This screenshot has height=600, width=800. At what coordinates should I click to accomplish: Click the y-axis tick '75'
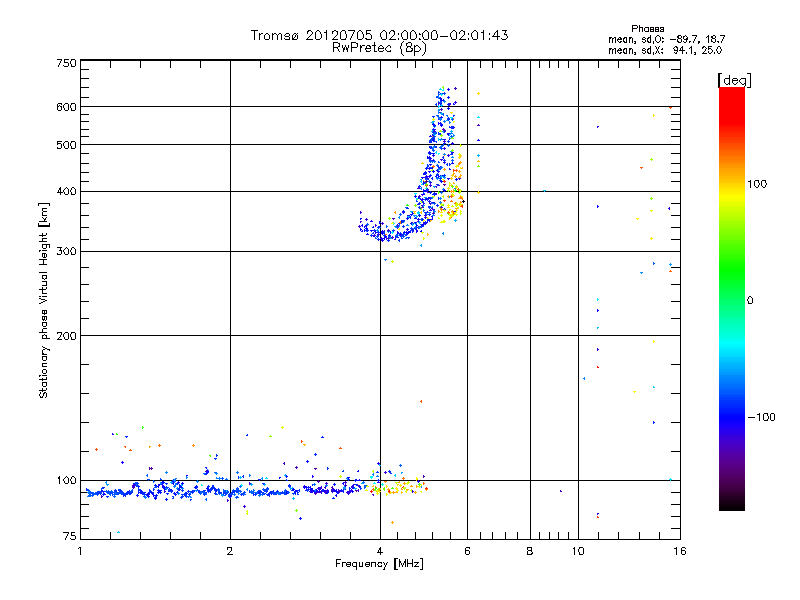pos(70,536)
